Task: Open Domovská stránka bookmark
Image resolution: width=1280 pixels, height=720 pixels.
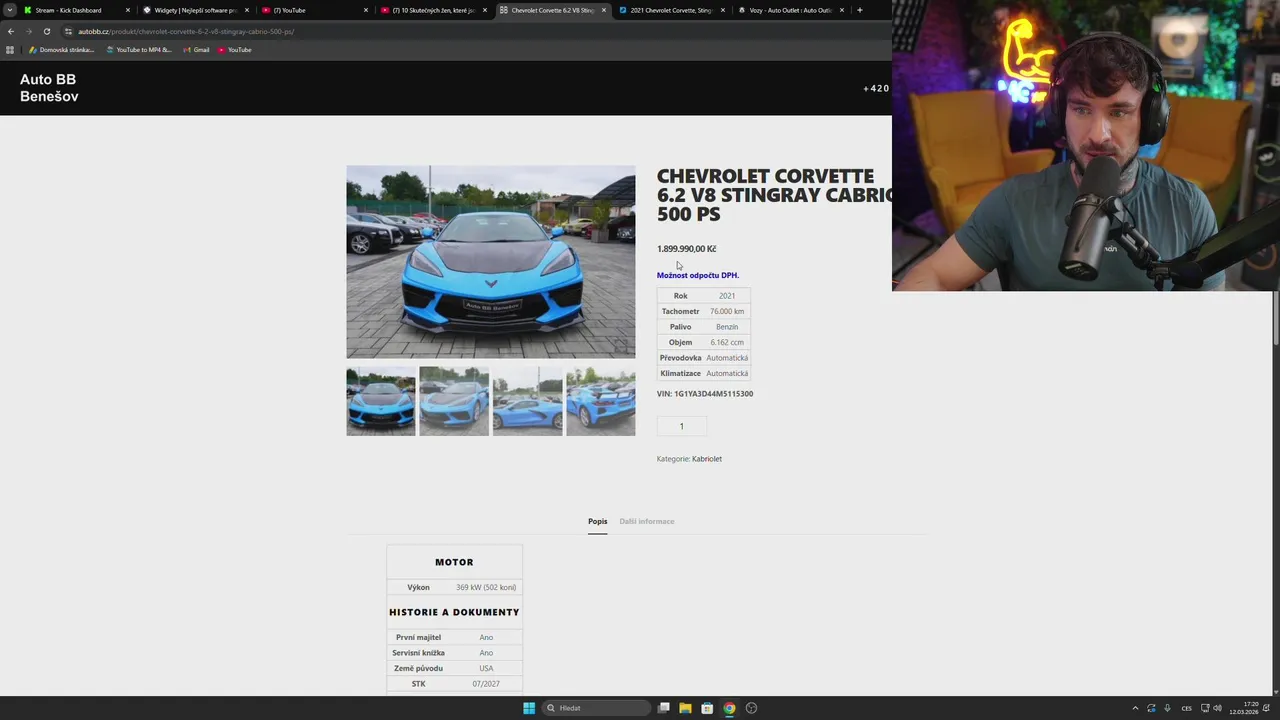Action: click(62, 50)
